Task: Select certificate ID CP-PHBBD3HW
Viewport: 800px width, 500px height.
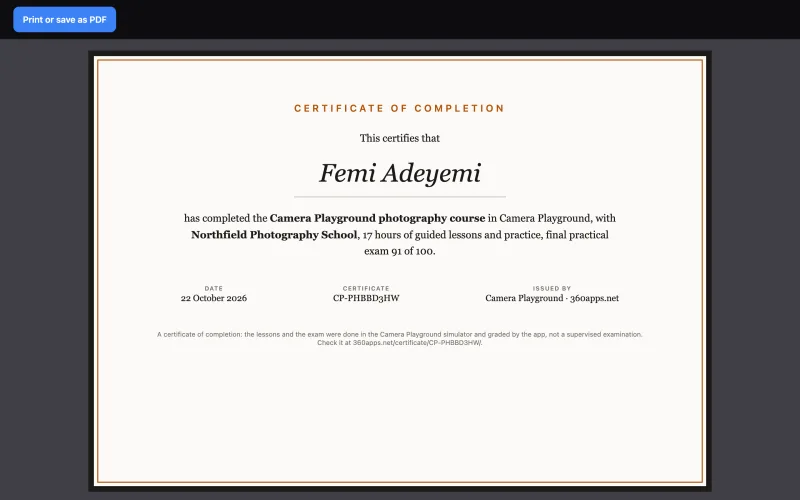Action: click(x=366, y=298)
